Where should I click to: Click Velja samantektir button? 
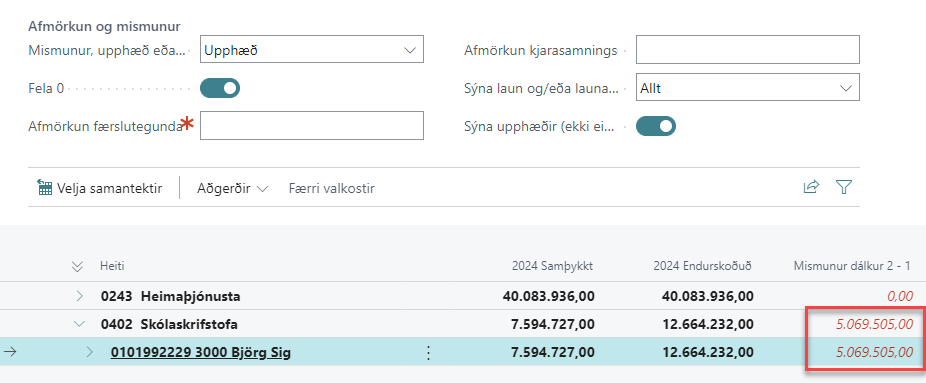[x=99, y=189]
